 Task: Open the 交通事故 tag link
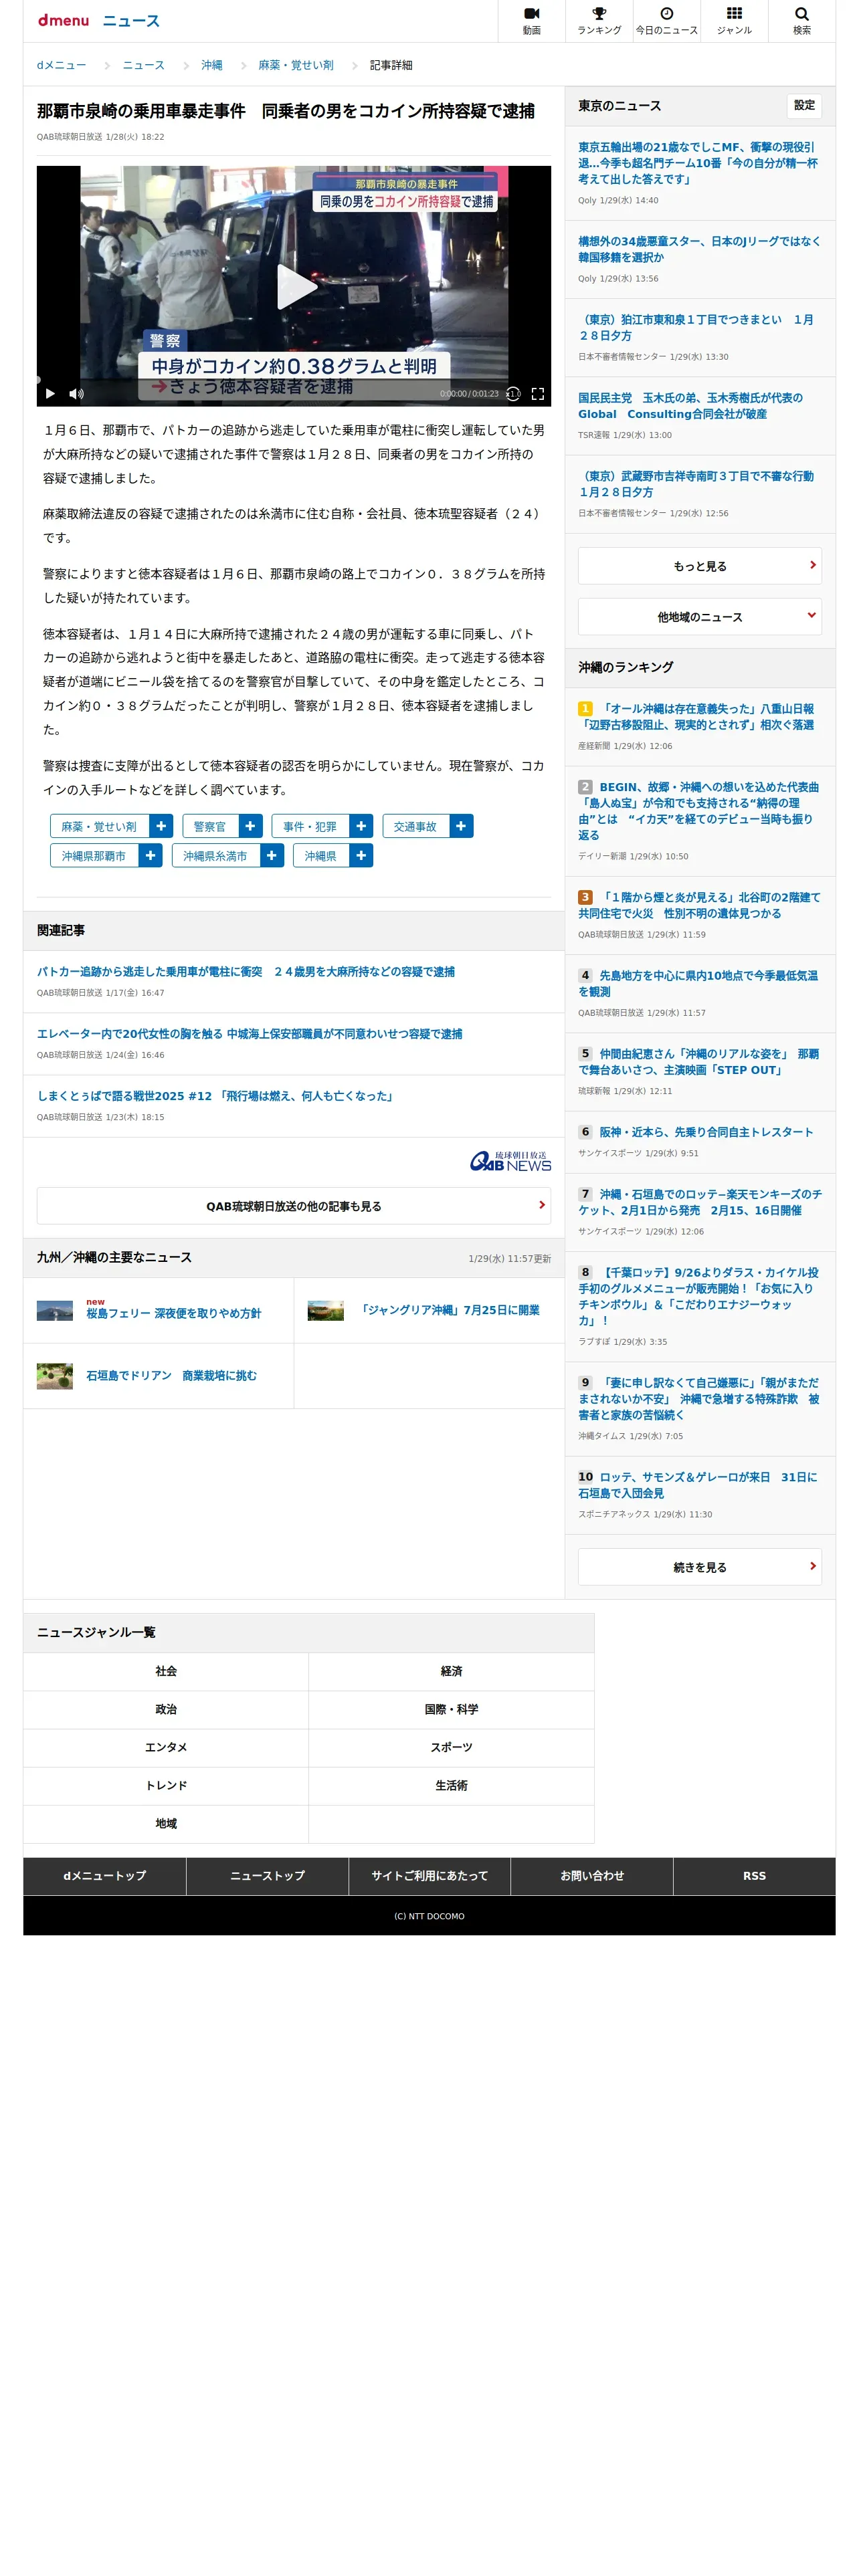click(x=415, y=826)
